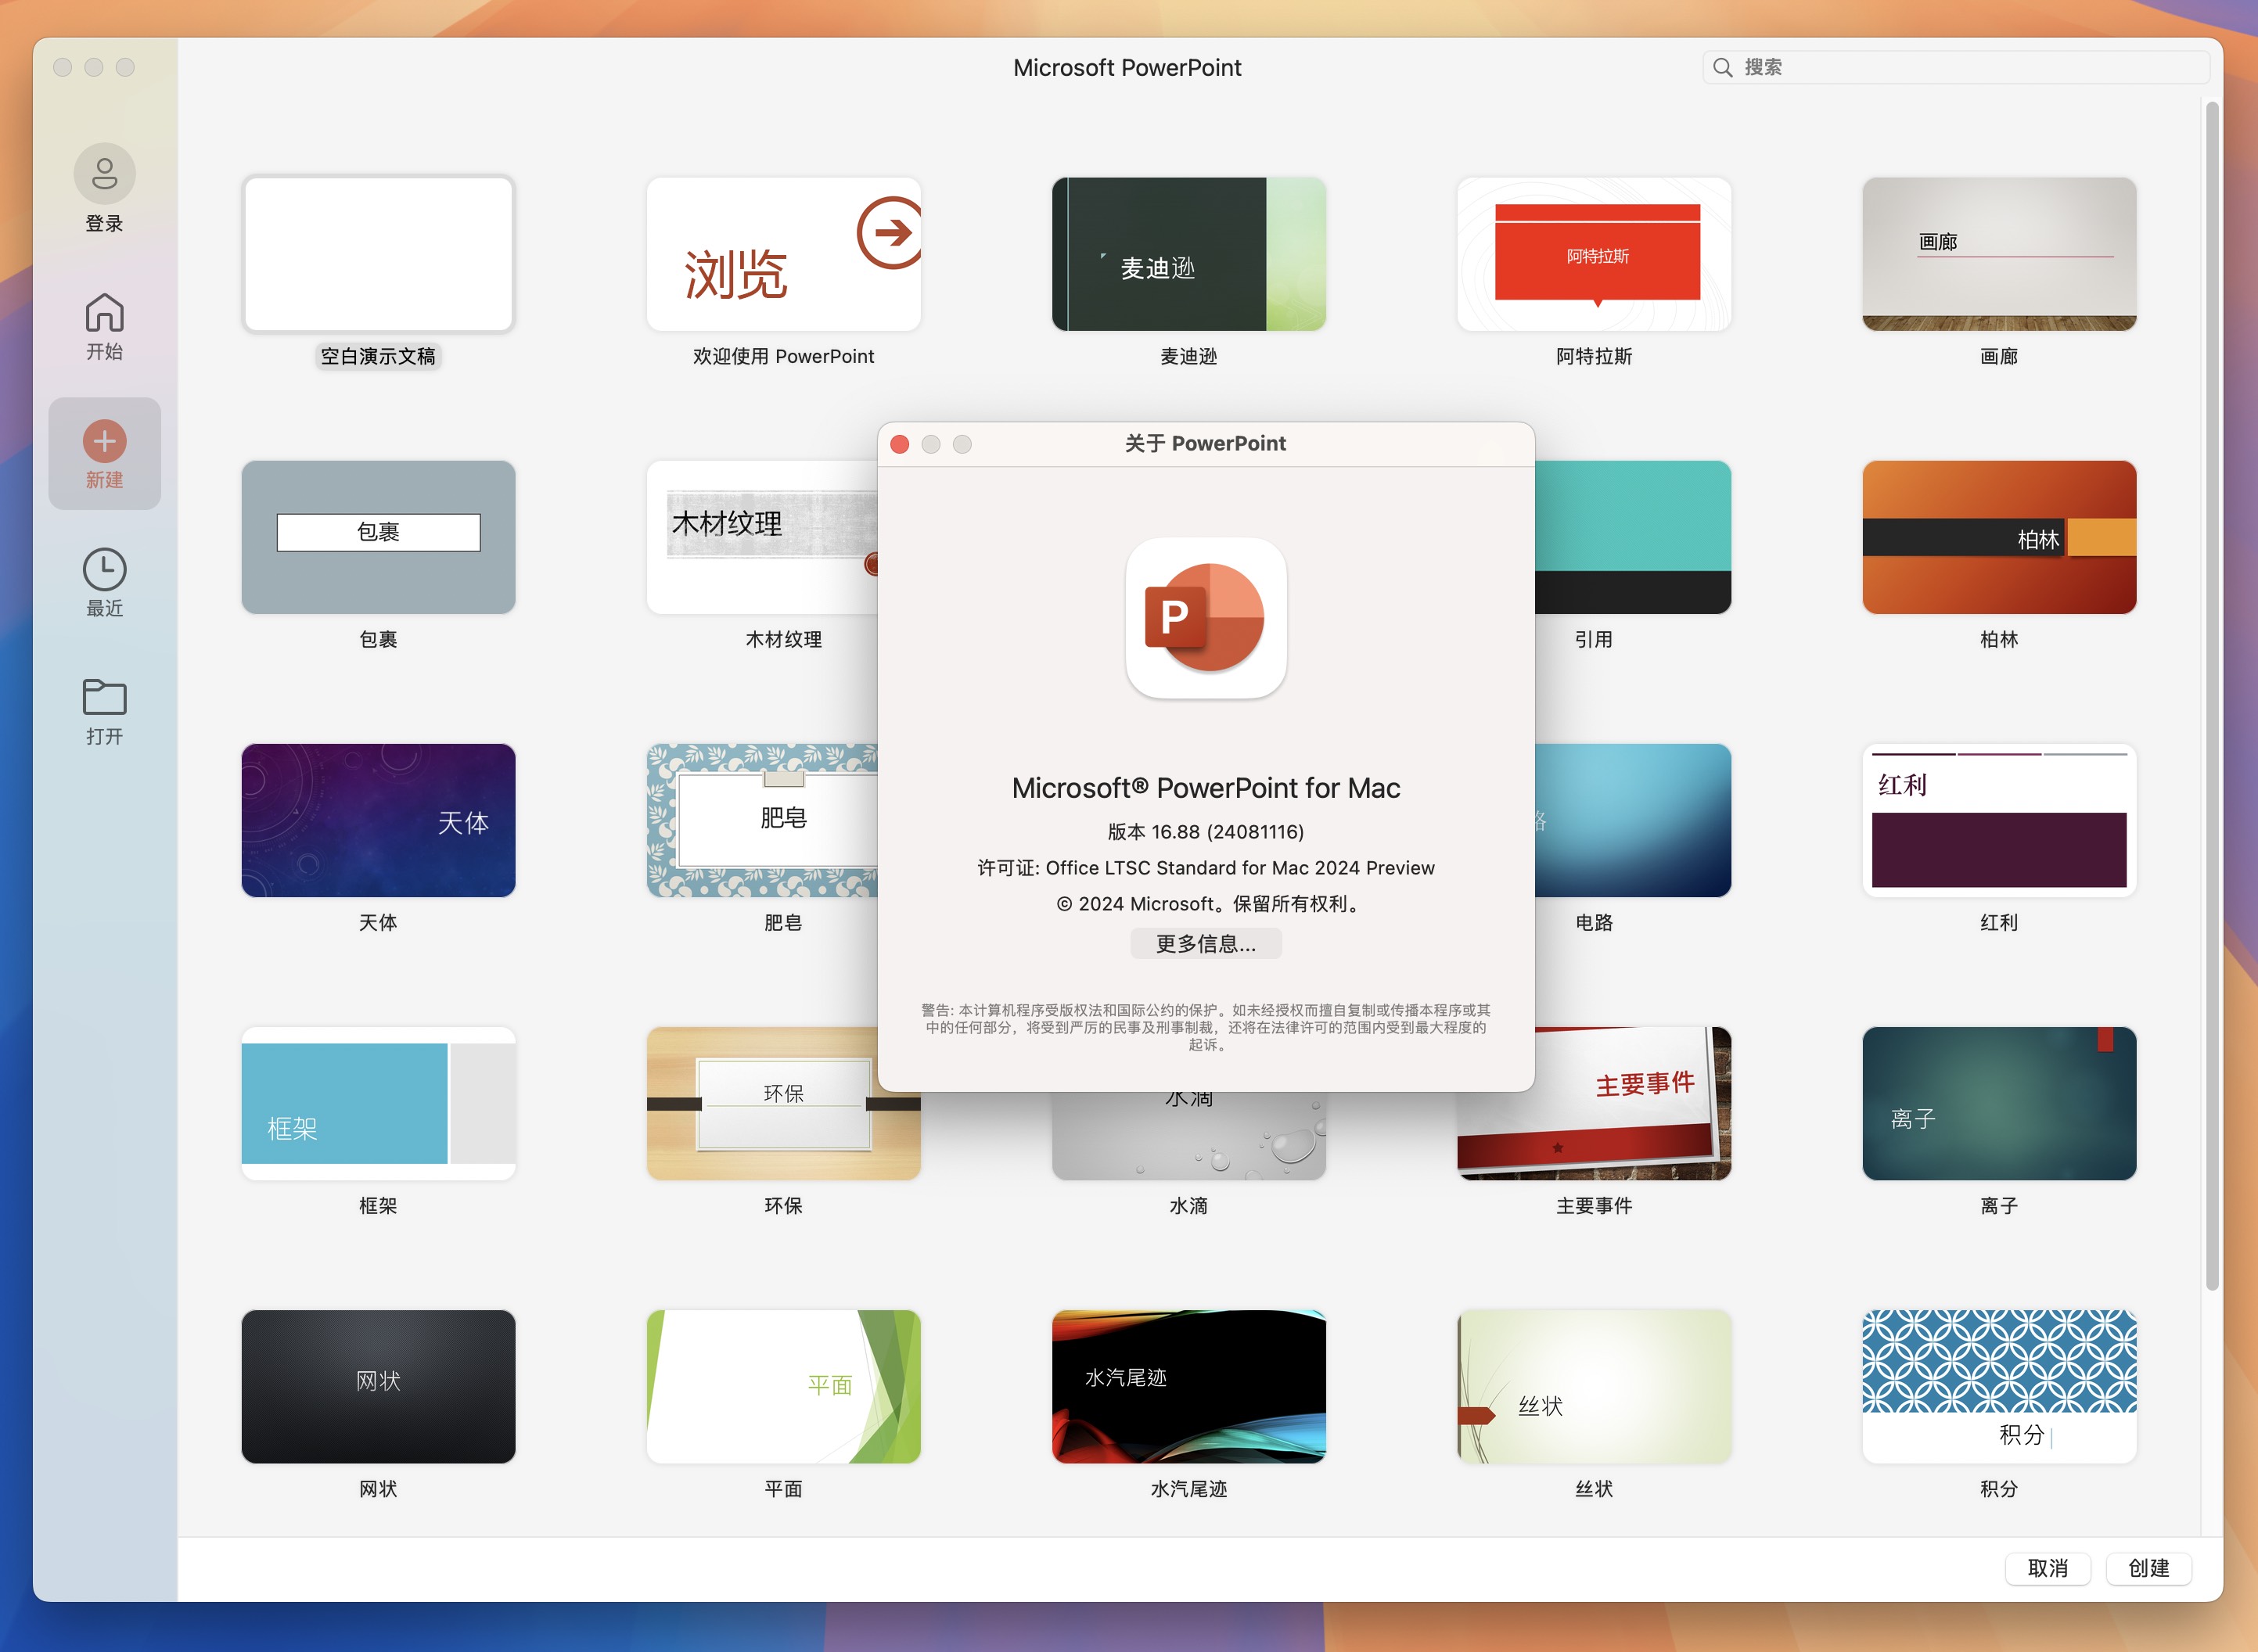Select the 欢迎使用 PowerPoint template

[783, 254]
